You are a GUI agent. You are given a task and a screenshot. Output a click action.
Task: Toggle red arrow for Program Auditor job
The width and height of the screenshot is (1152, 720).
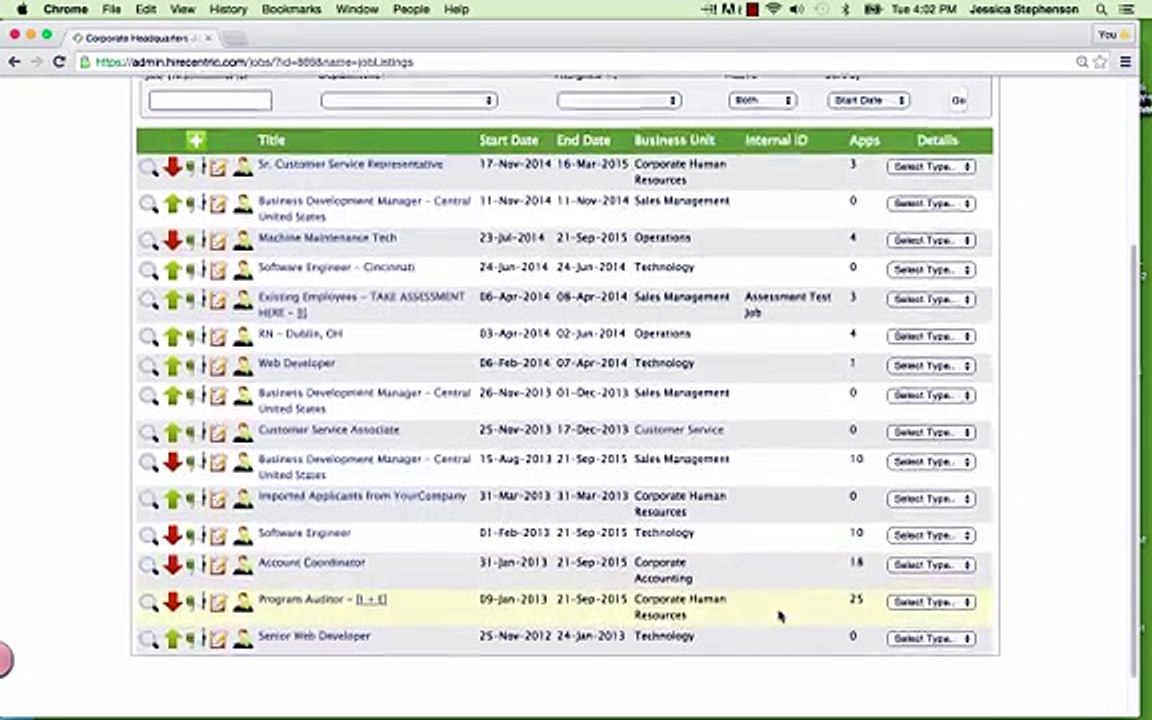point(173,601)
